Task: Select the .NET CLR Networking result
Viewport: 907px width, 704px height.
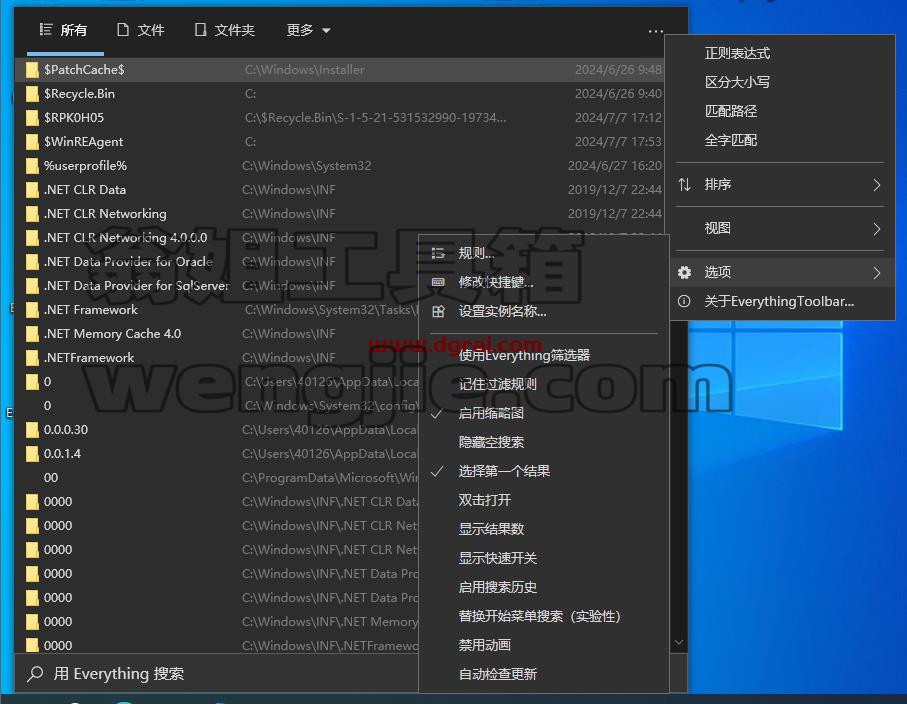Action: click(x=342, y=214)
